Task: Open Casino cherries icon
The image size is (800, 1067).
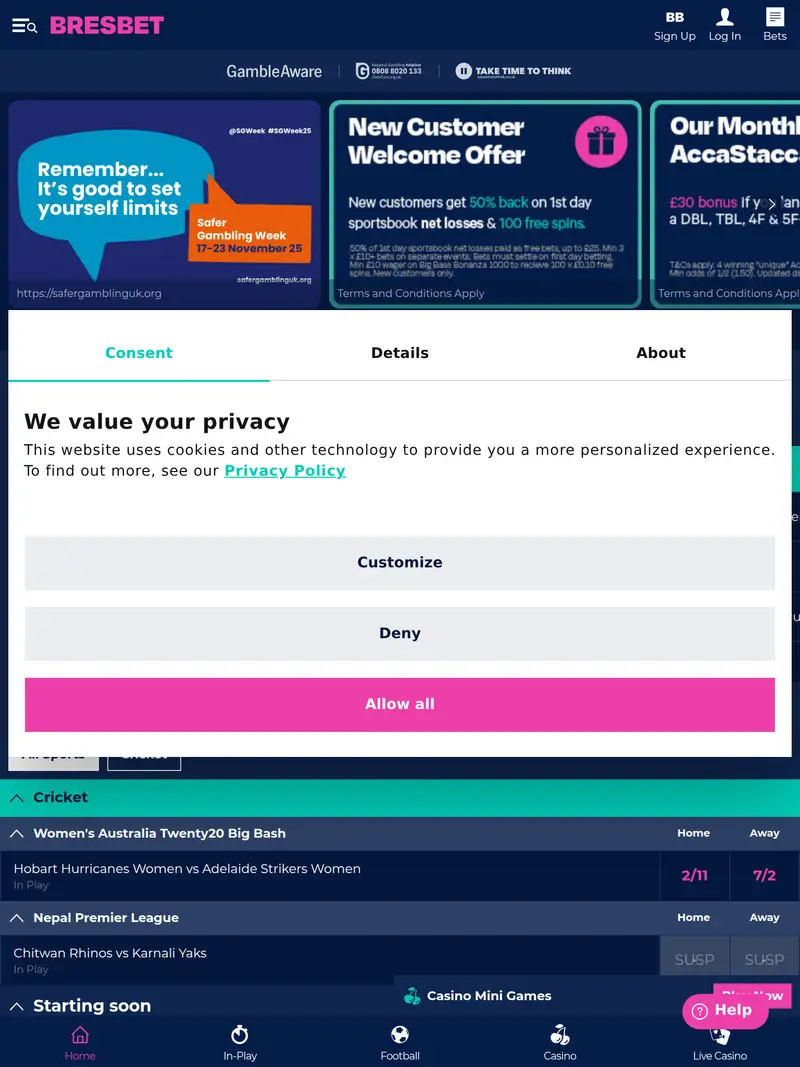Action: click(560, 1035)
